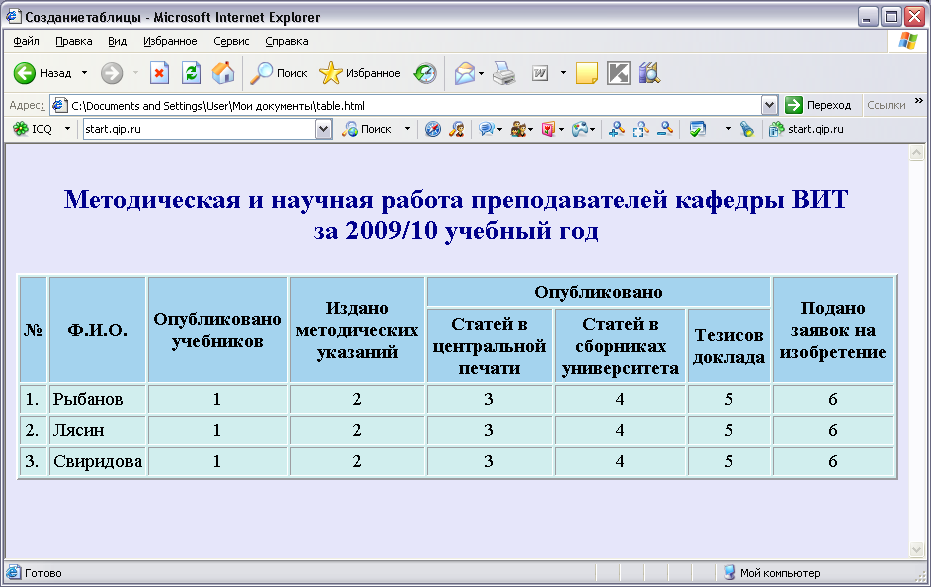The height and width of the screenshot is (587, 931).
Task: Click the remove-user minus icon in ICQ toolbar
Action: (x=664, y=129)
